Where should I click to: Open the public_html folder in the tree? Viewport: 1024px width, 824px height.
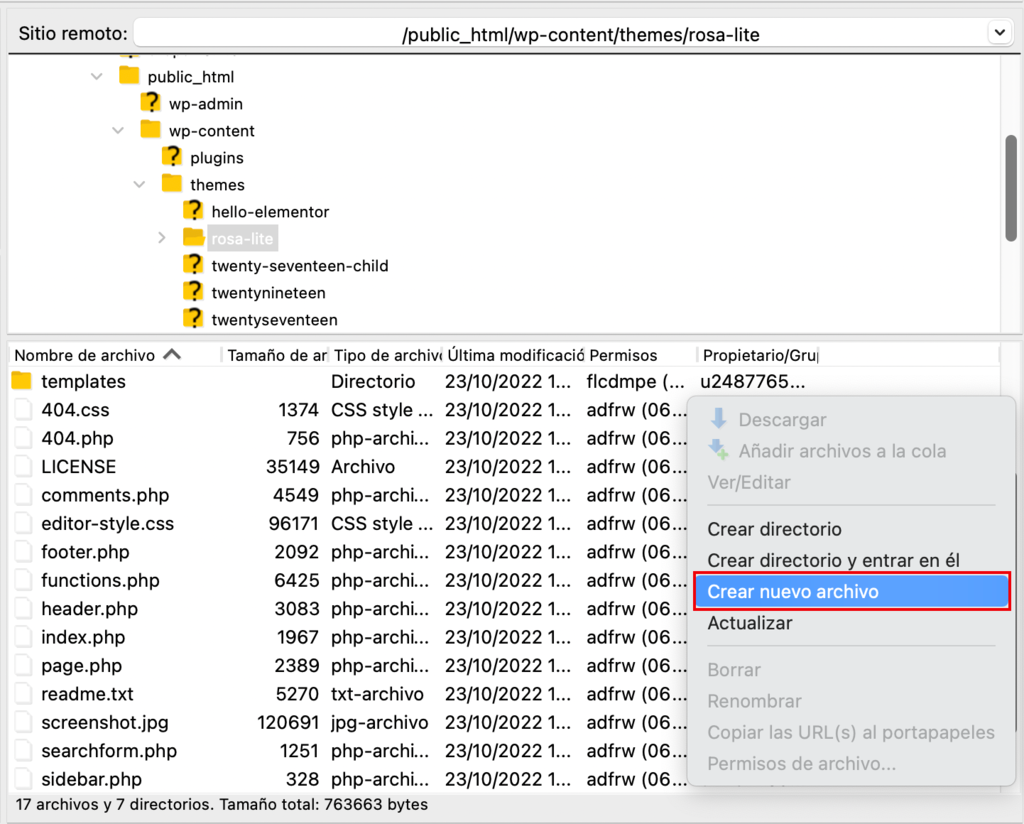(x=128, y=76)
